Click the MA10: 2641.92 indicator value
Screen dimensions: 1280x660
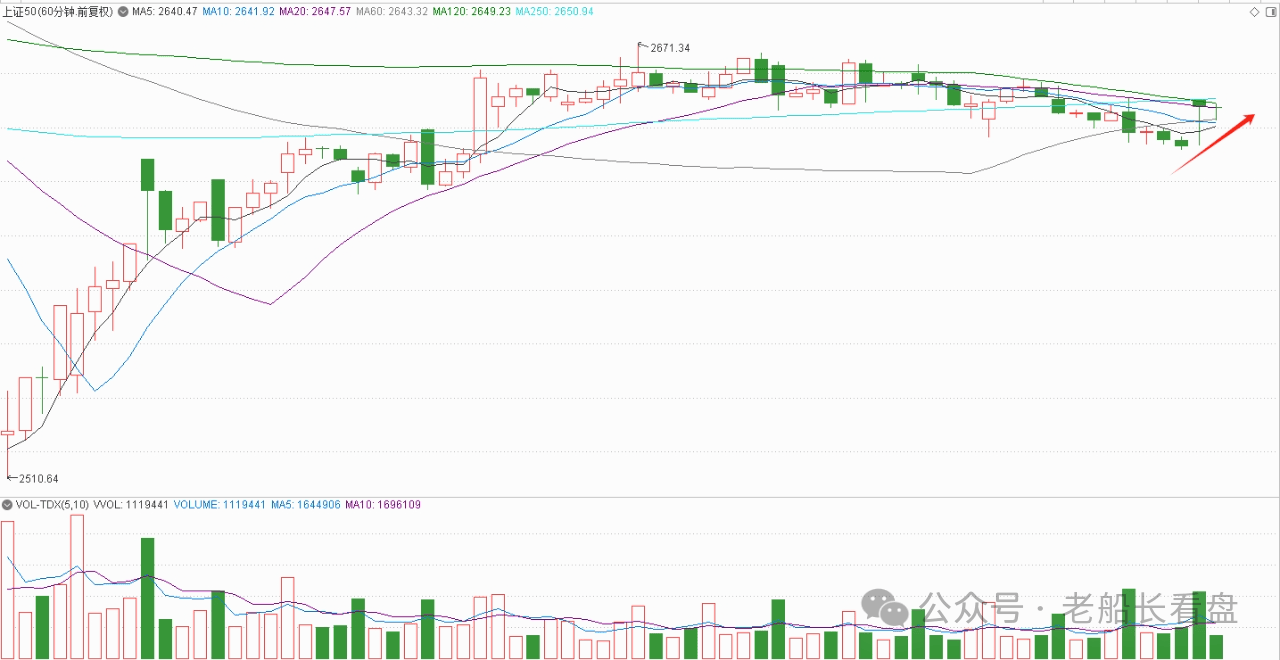point(237,12)
